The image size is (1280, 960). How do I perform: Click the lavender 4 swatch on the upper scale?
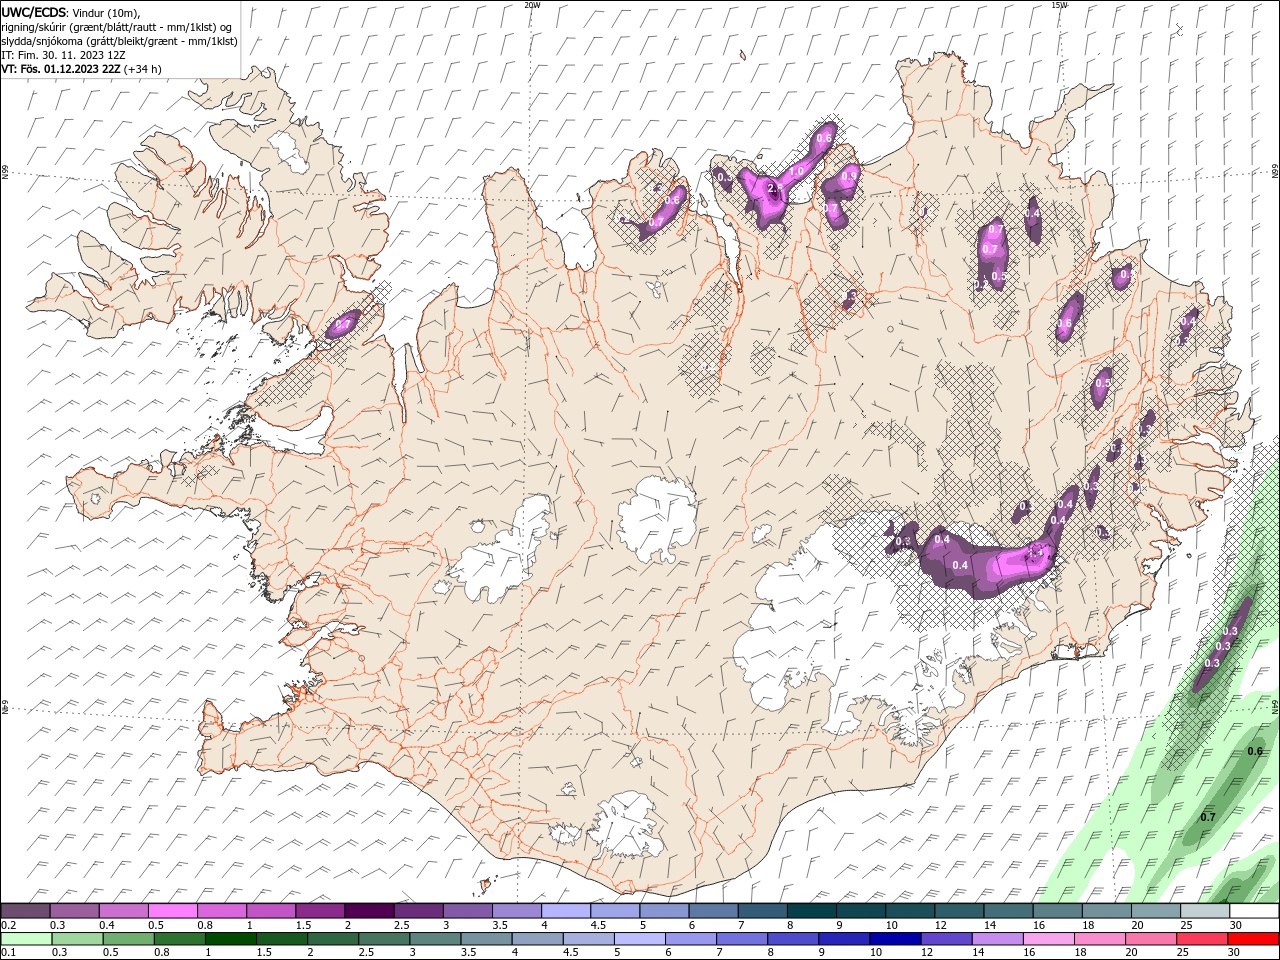tap(566, 911)
